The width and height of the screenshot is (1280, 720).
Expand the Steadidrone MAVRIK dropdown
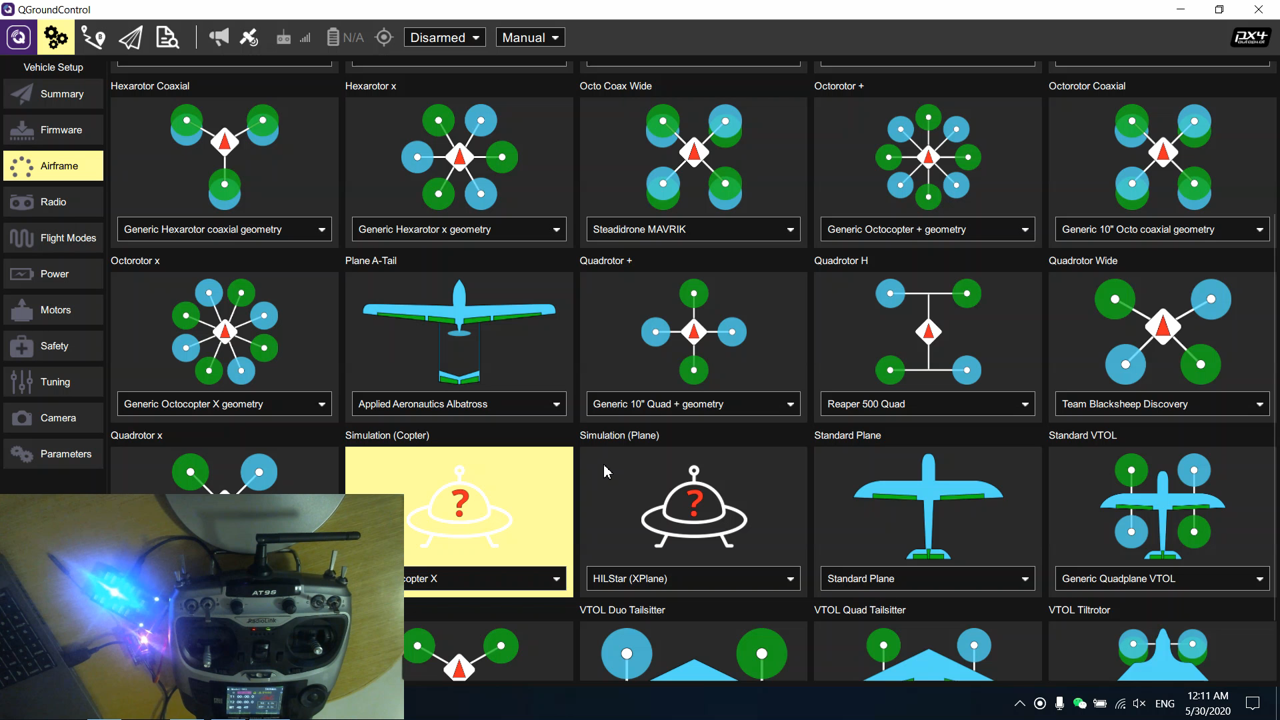point(694,229)
